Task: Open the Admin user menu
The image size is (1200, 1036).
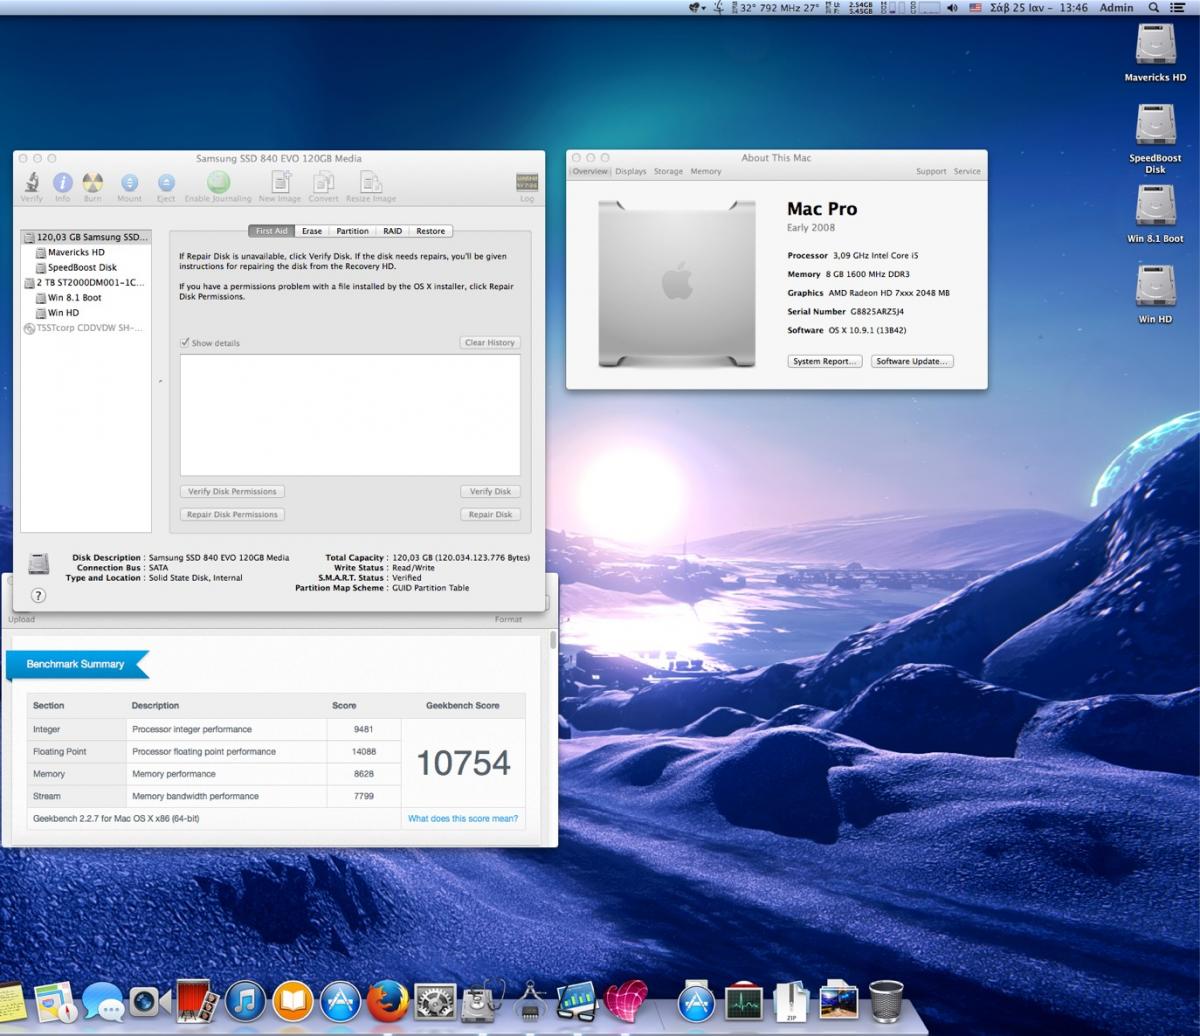Action: click(1116, 8)
